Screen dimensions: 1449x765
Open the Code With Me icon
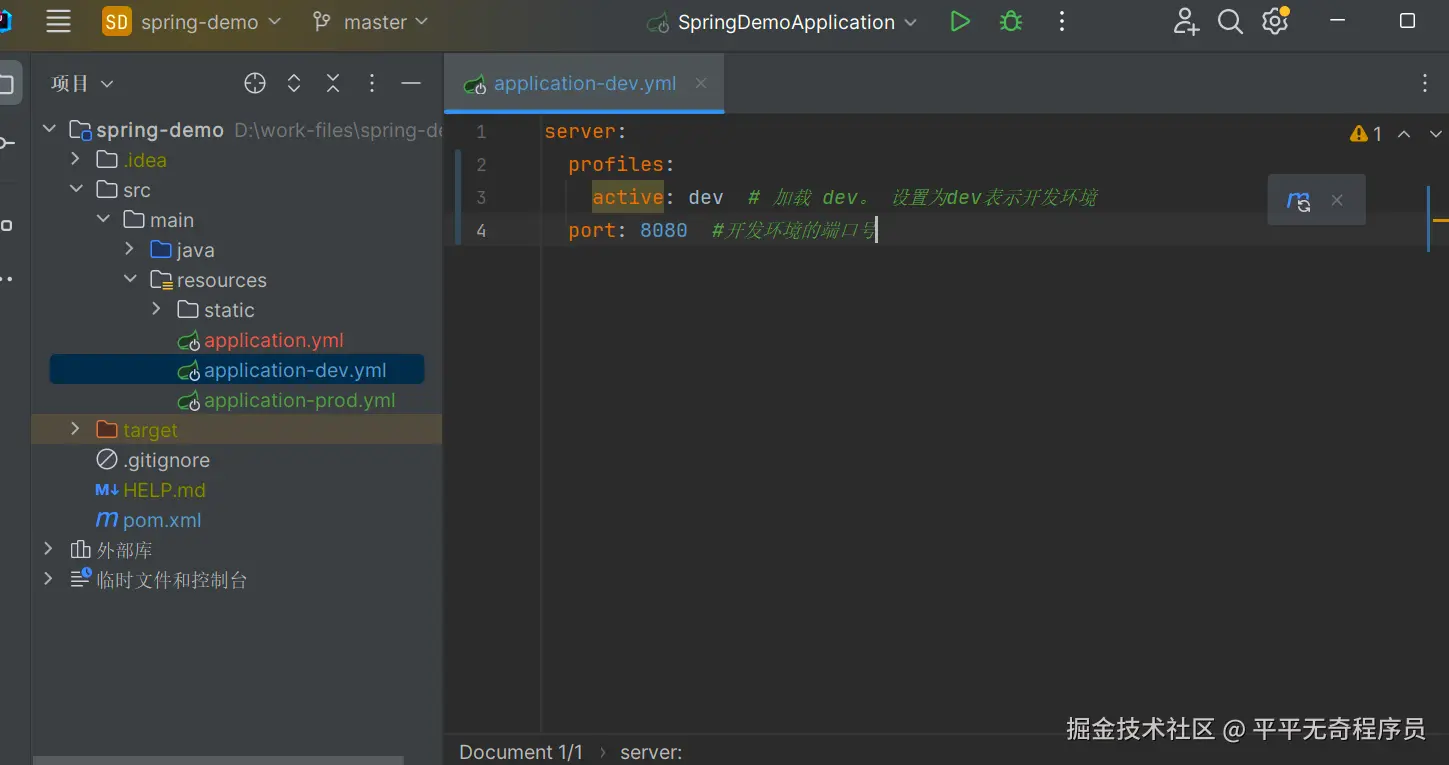tap(1186, 22)
